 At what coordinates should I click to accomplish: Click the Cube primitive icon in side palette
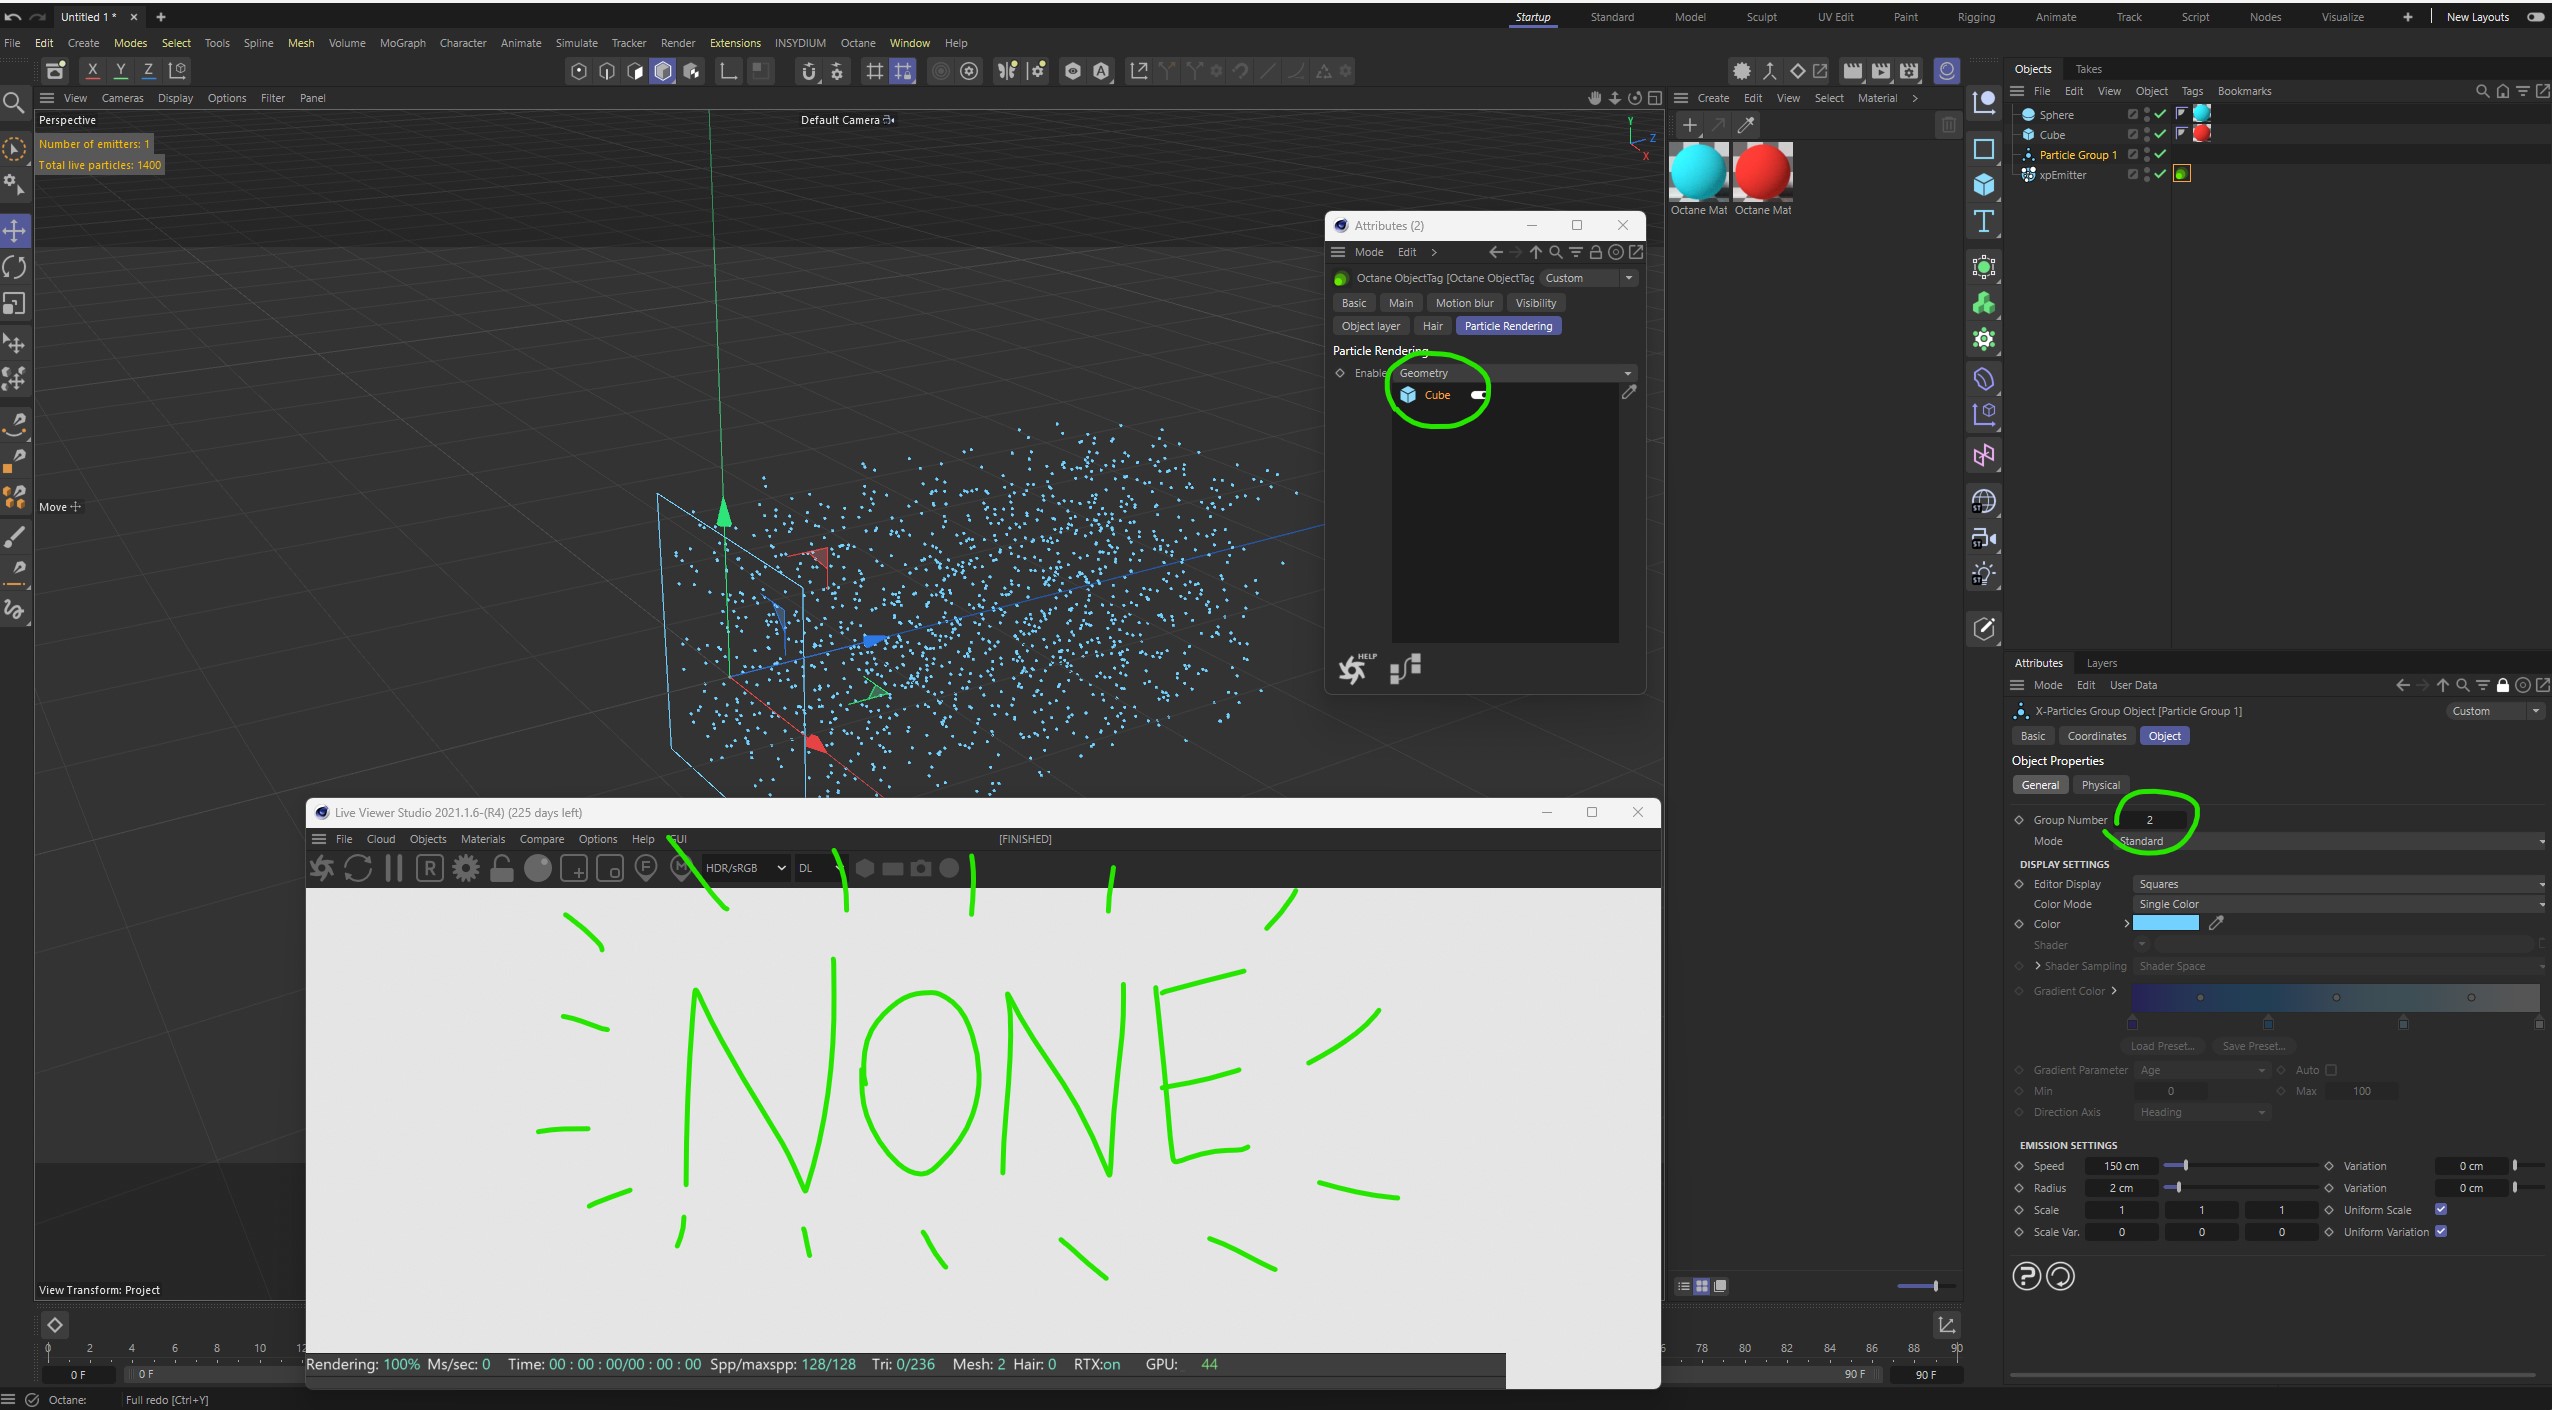[x=1984, y=185]
